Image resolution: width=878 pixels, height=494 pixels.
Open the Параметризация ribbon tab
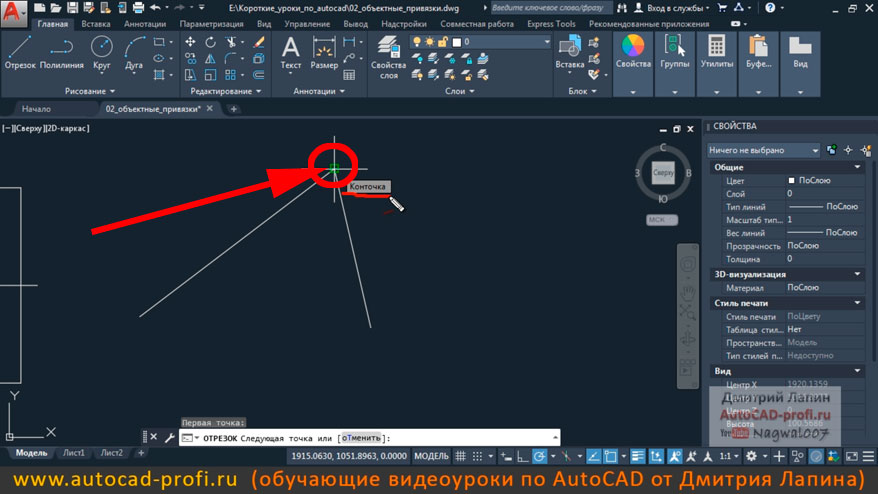[x=212, y=24]
